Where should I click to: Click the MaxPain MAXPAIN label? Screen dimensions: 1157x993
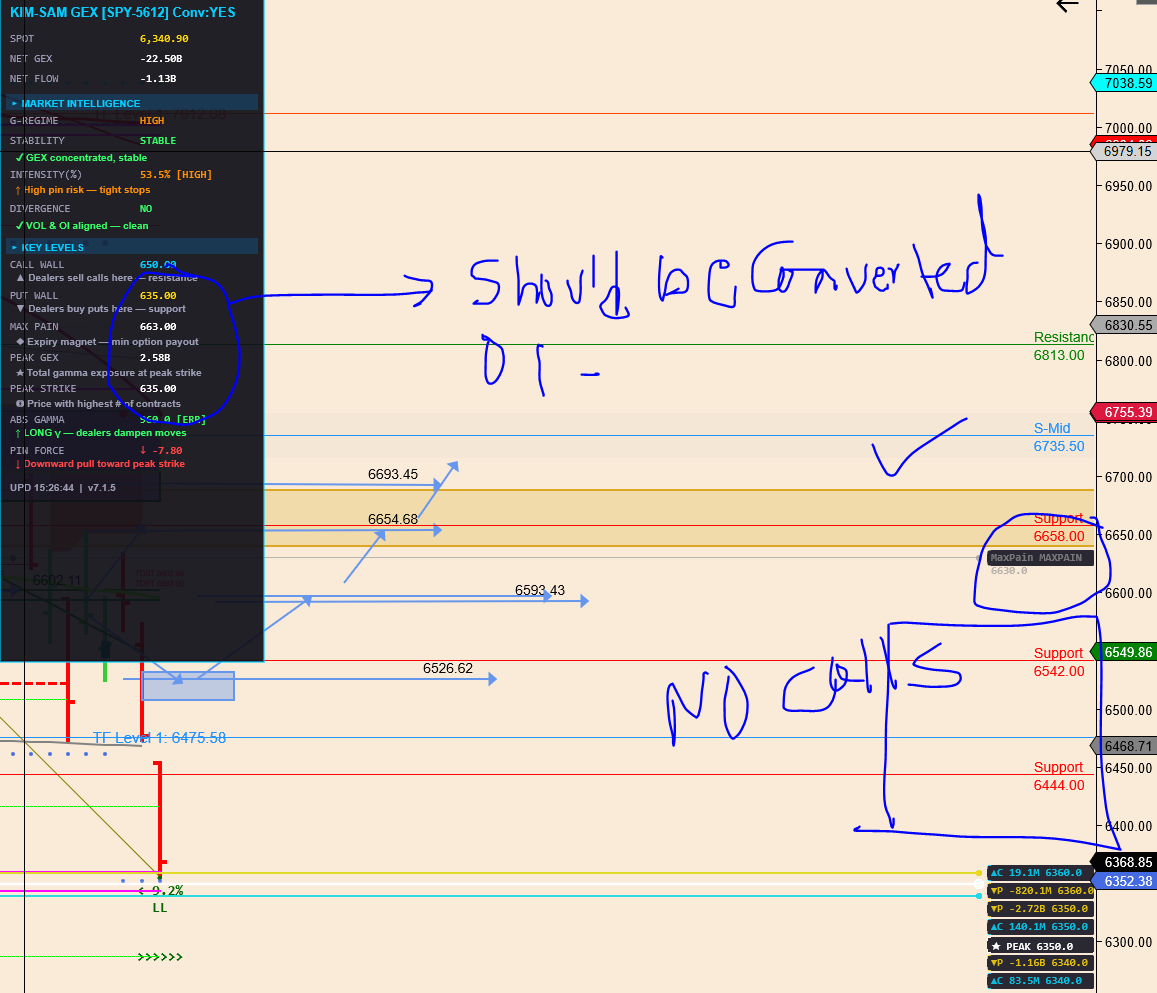coord(1036,558)
